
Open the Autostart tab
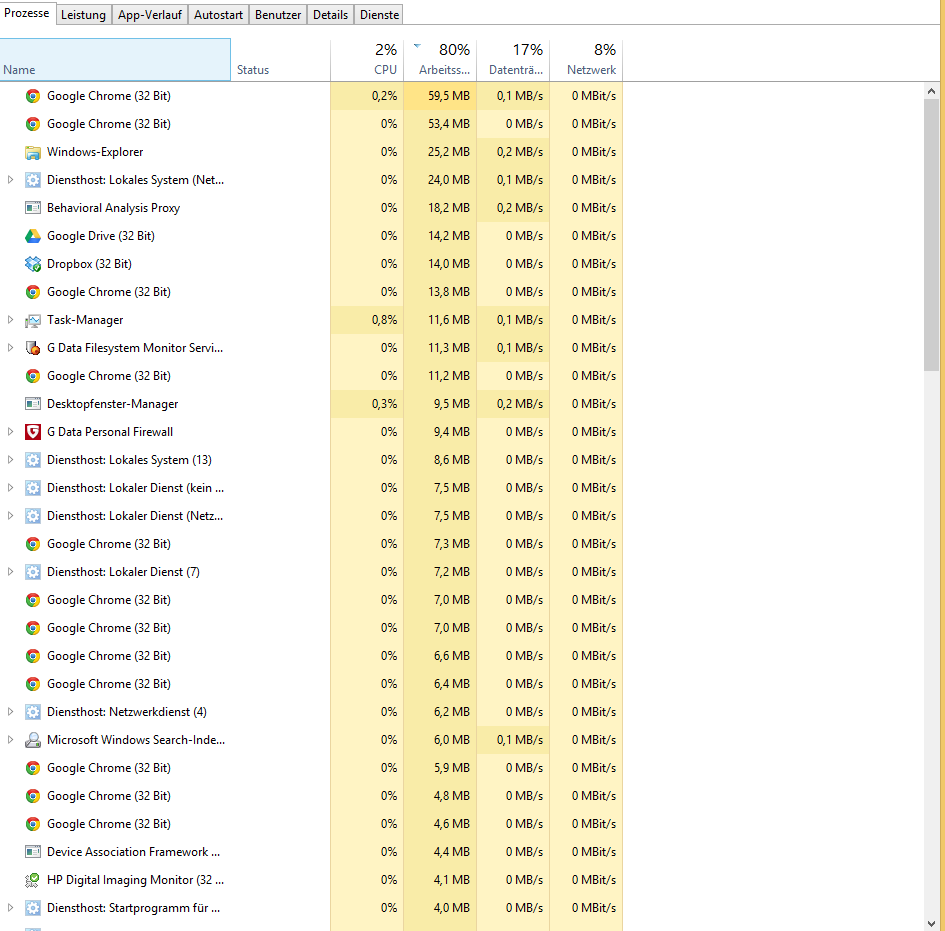click(x=218, y=15)
